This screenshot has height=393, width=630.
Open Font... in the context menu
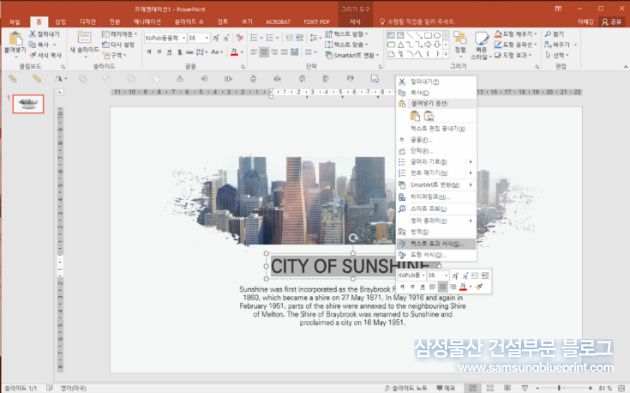click(436, 139)
